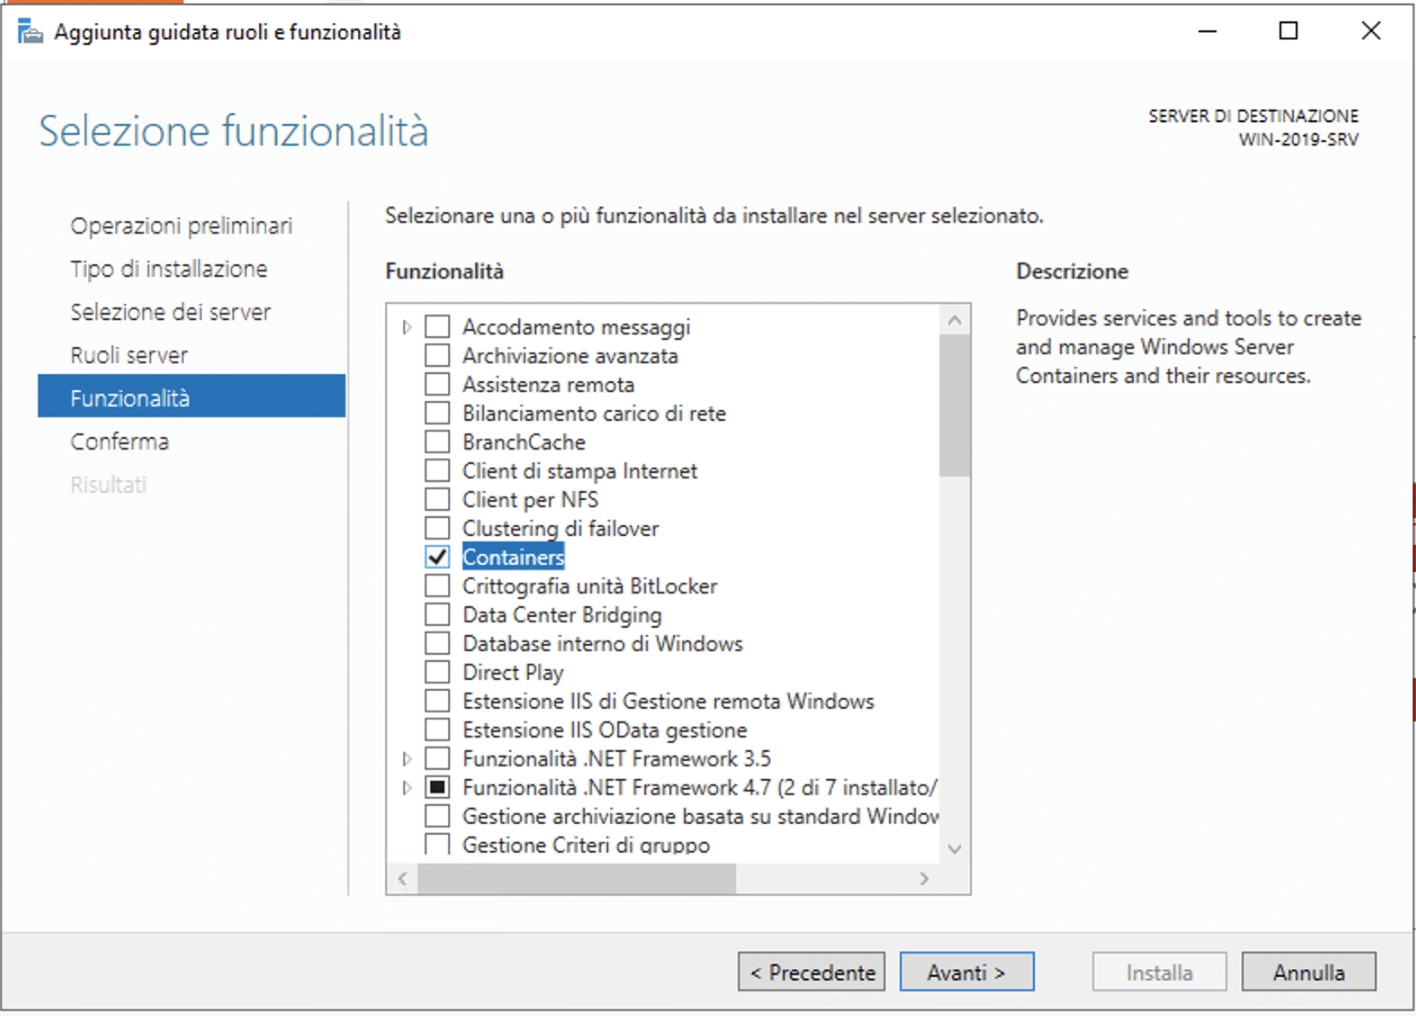Click the wizard icon in the title bar
This screenshot has width=1416, height=1016.
pos(30,32)
